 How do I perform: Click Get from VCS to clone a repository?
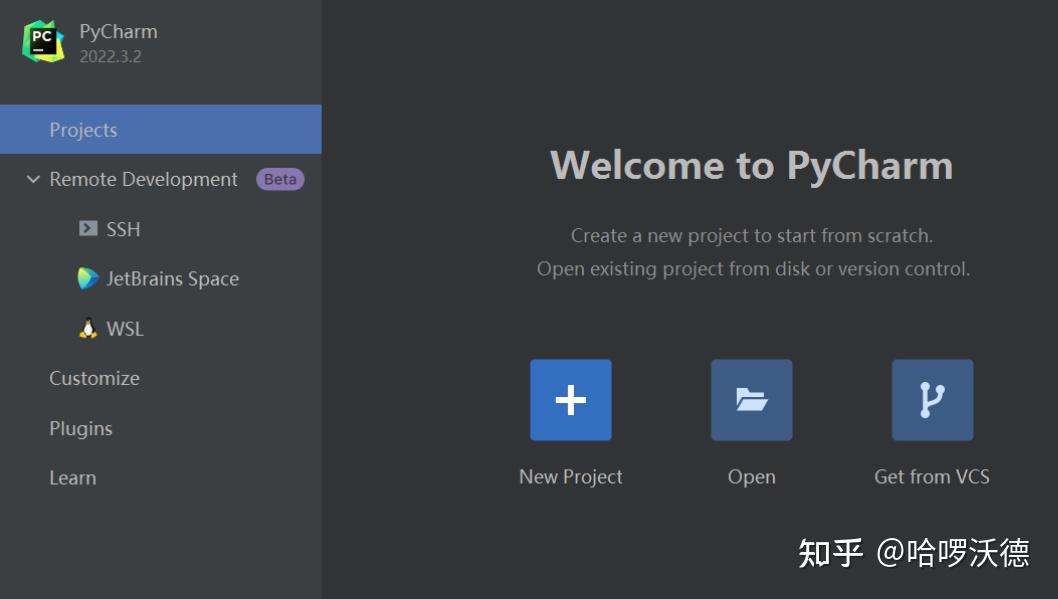pyautogui.click(x=932, y=399)
